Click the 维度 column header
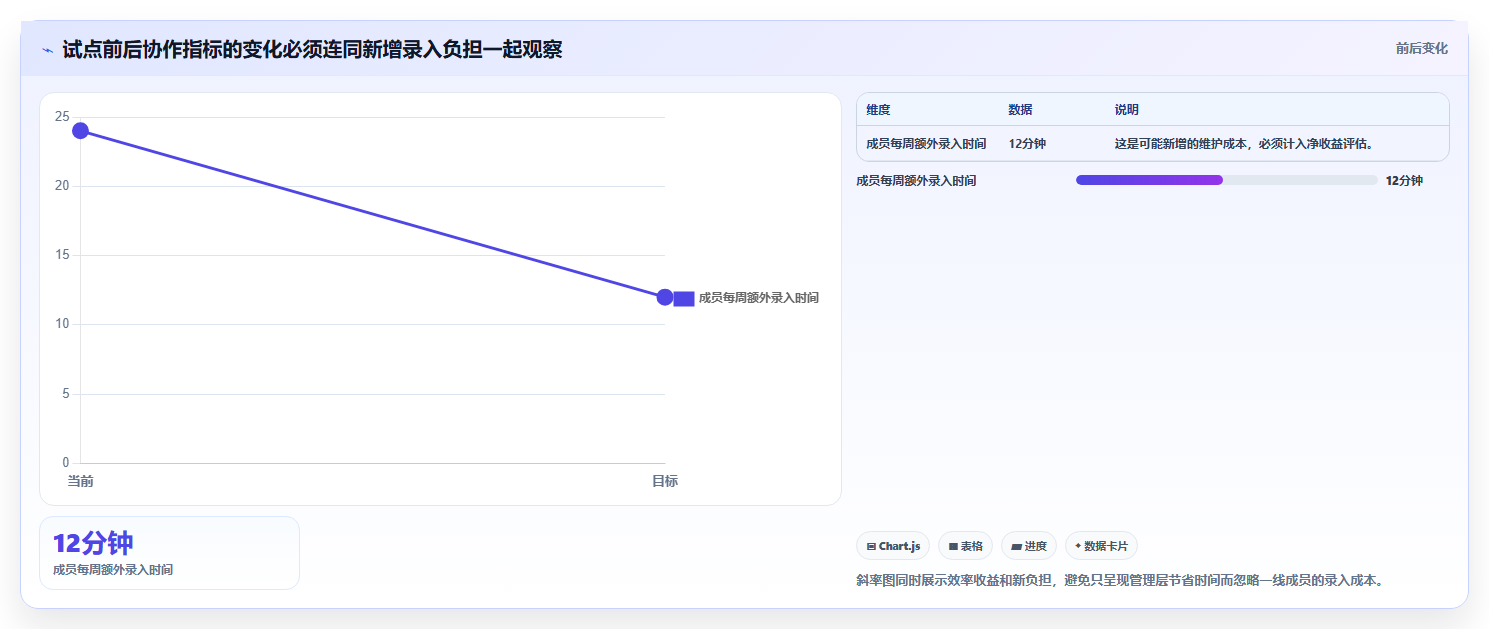Screen dimensions: 1489x629 click(x=878, y=110)
